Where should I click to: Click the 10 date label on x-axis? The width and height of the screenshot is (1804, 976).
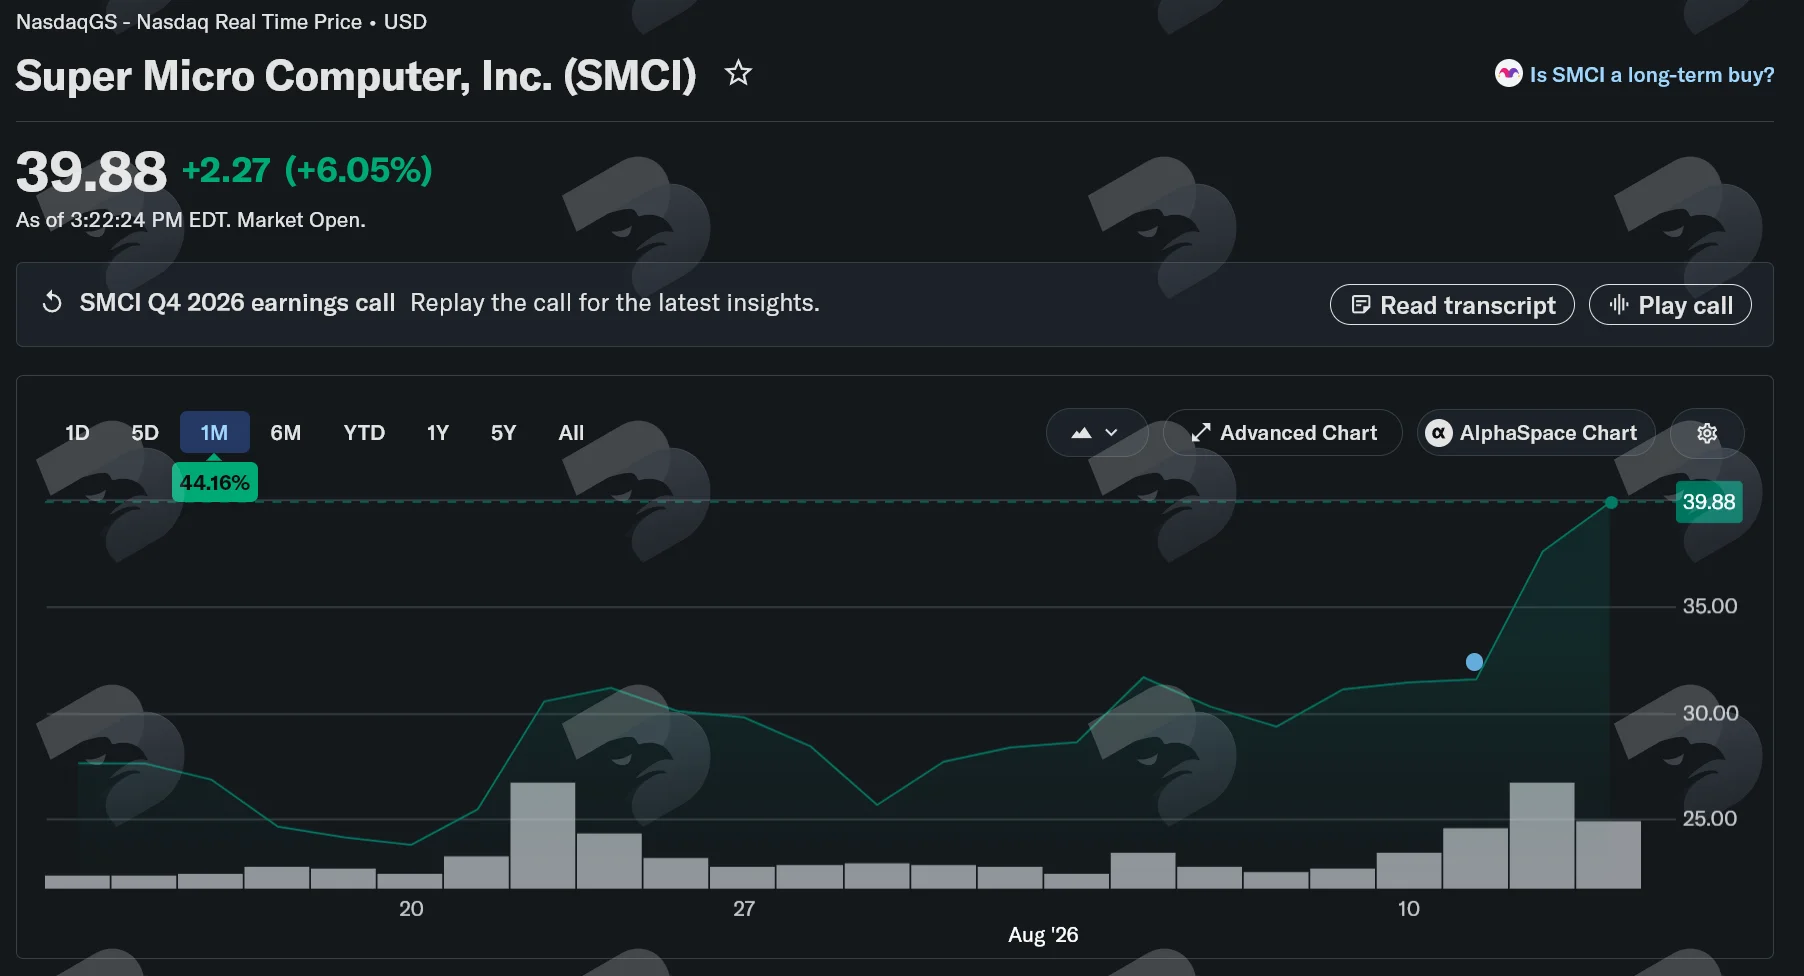tap(1408, 909)
